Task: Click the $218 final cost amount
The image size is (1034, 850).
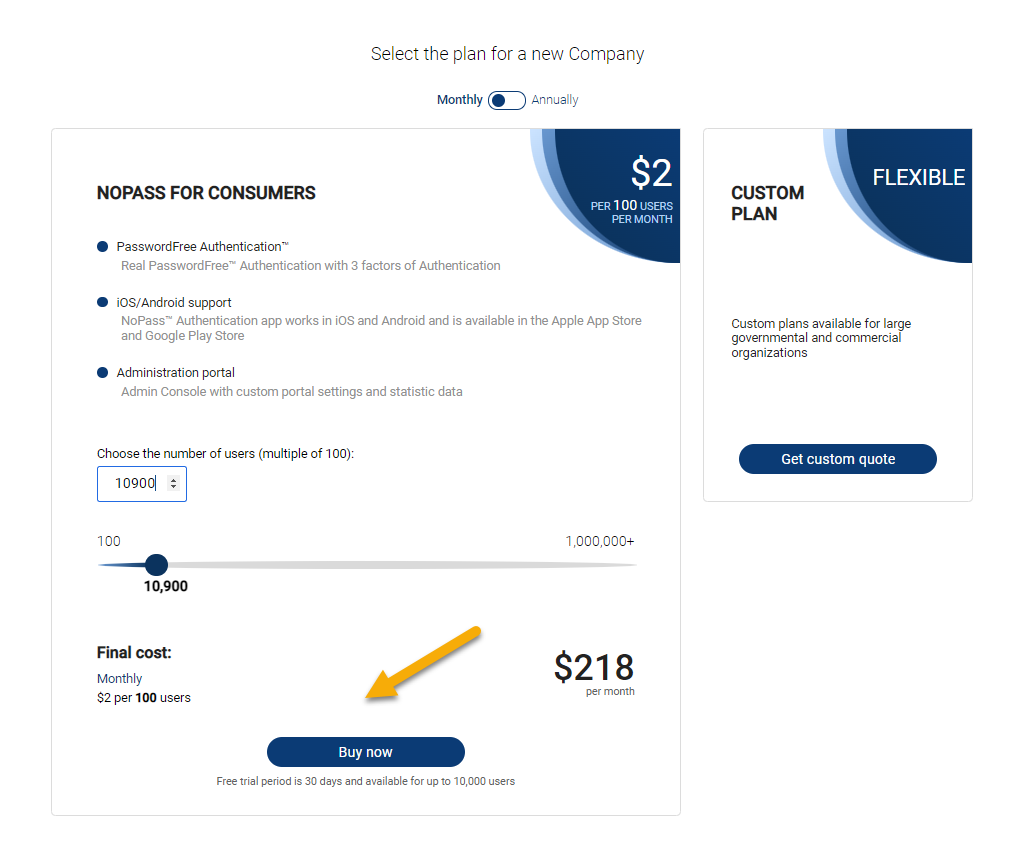Action: [x=594, y=667]
